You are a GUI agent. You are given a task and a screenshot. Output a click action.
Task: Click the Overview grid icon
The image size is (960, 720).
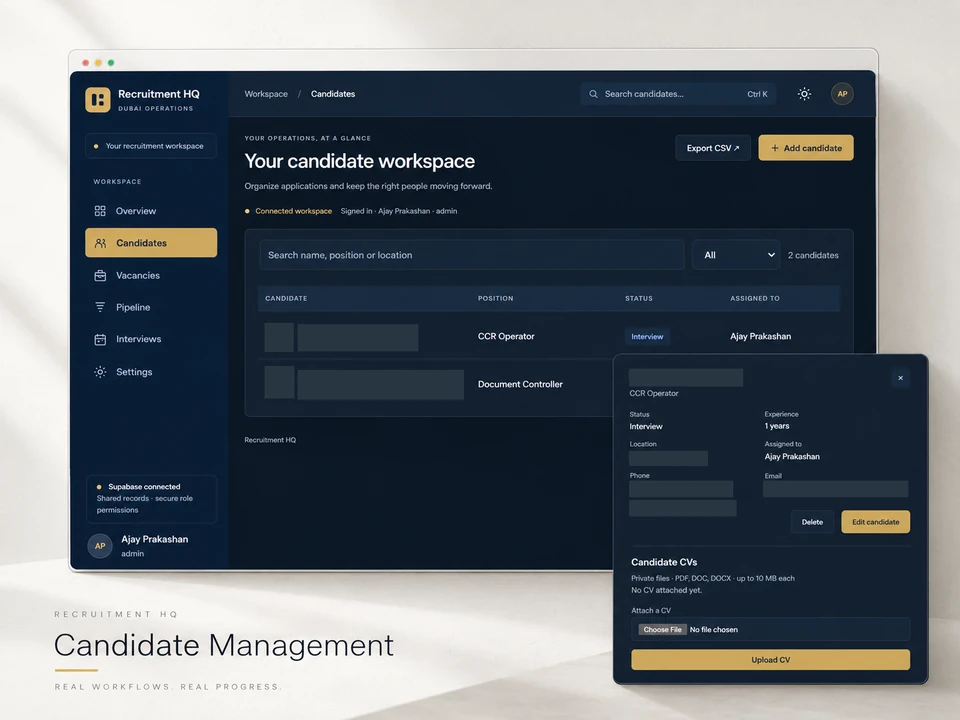point(100,211)
